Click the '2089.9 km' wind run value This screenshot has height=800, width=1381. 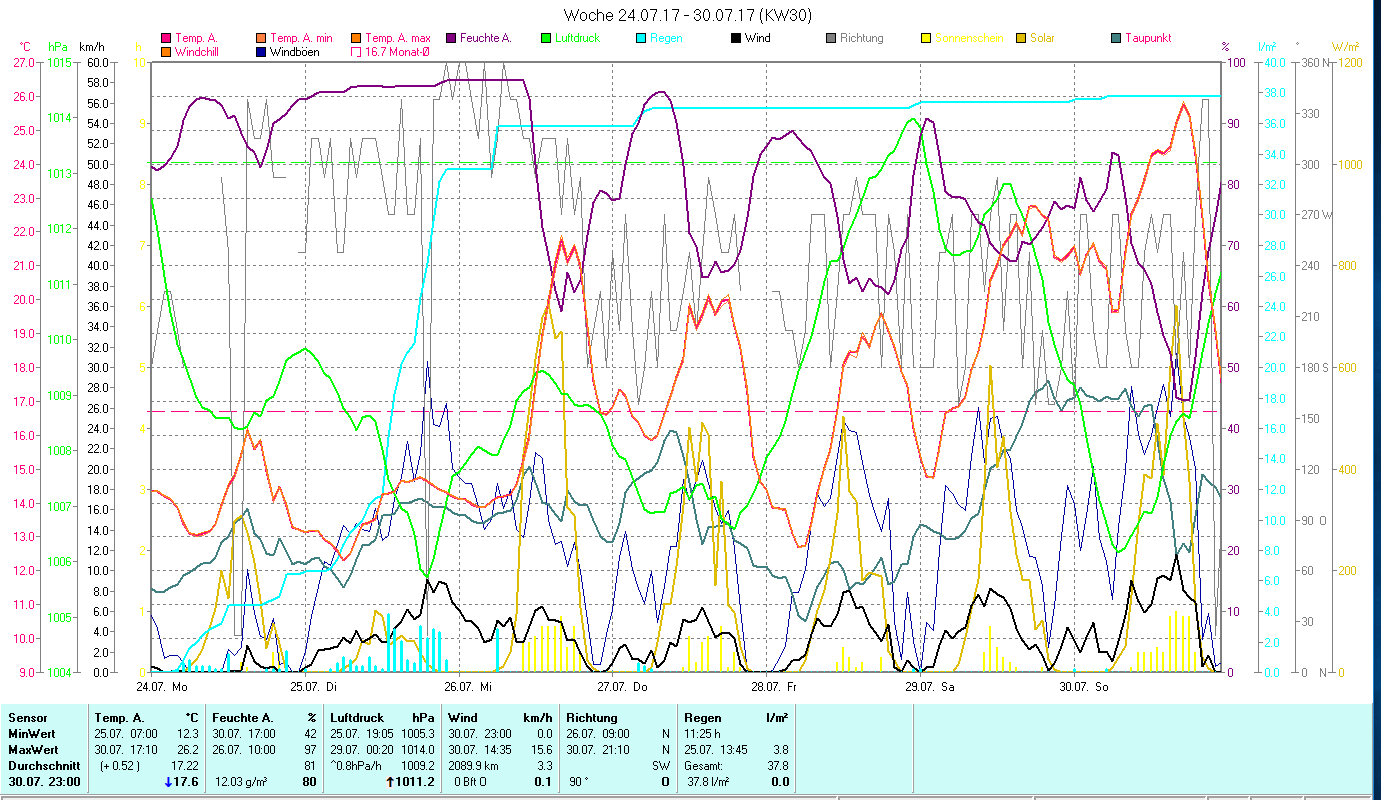click(473, 765)
